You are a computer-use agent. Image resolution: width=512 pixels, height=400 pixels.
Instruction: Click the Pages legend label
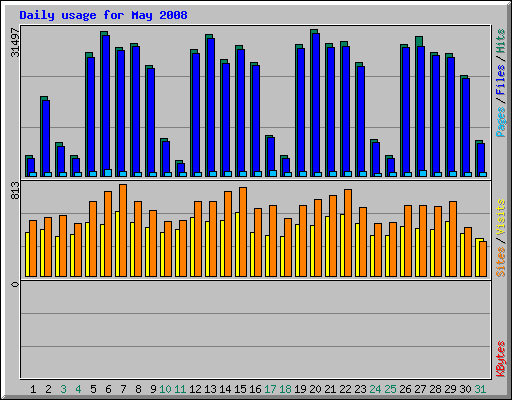coord(500,122)
